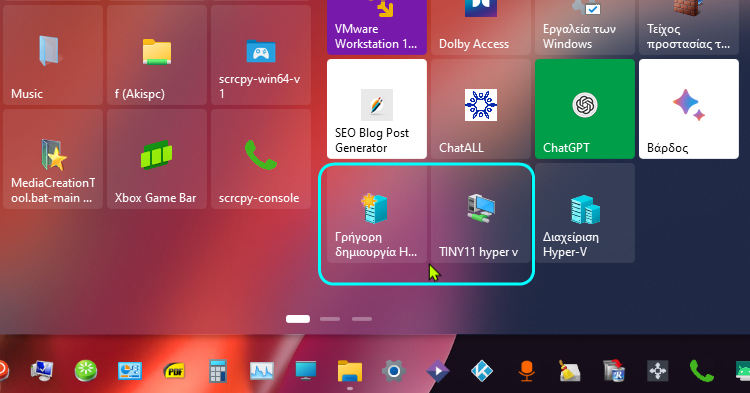Switch to the second page indicator
750x393 pixels.
pos(330,319)
